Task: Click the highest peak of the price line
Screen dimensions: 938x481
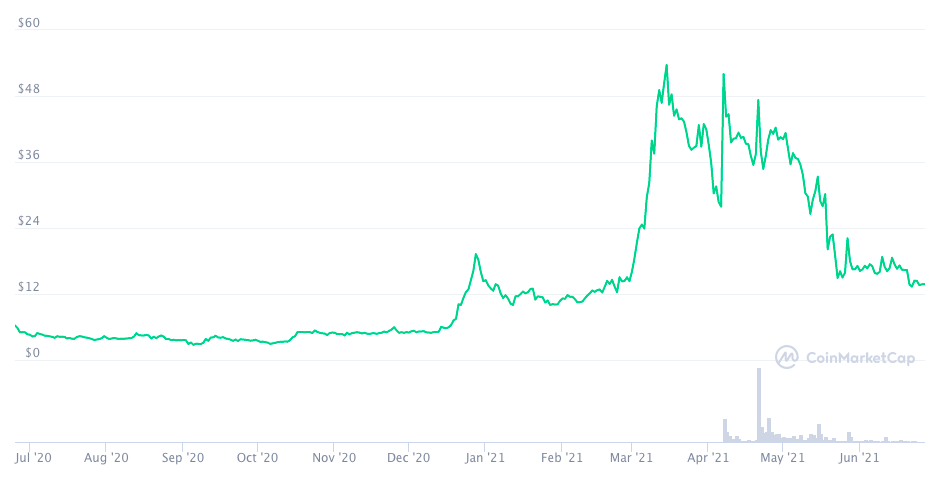Action: 666,66
